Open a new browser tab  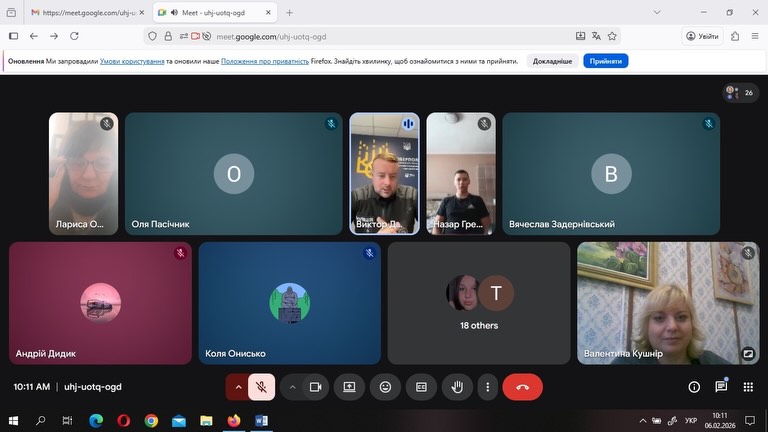click(x=290, y=13)
